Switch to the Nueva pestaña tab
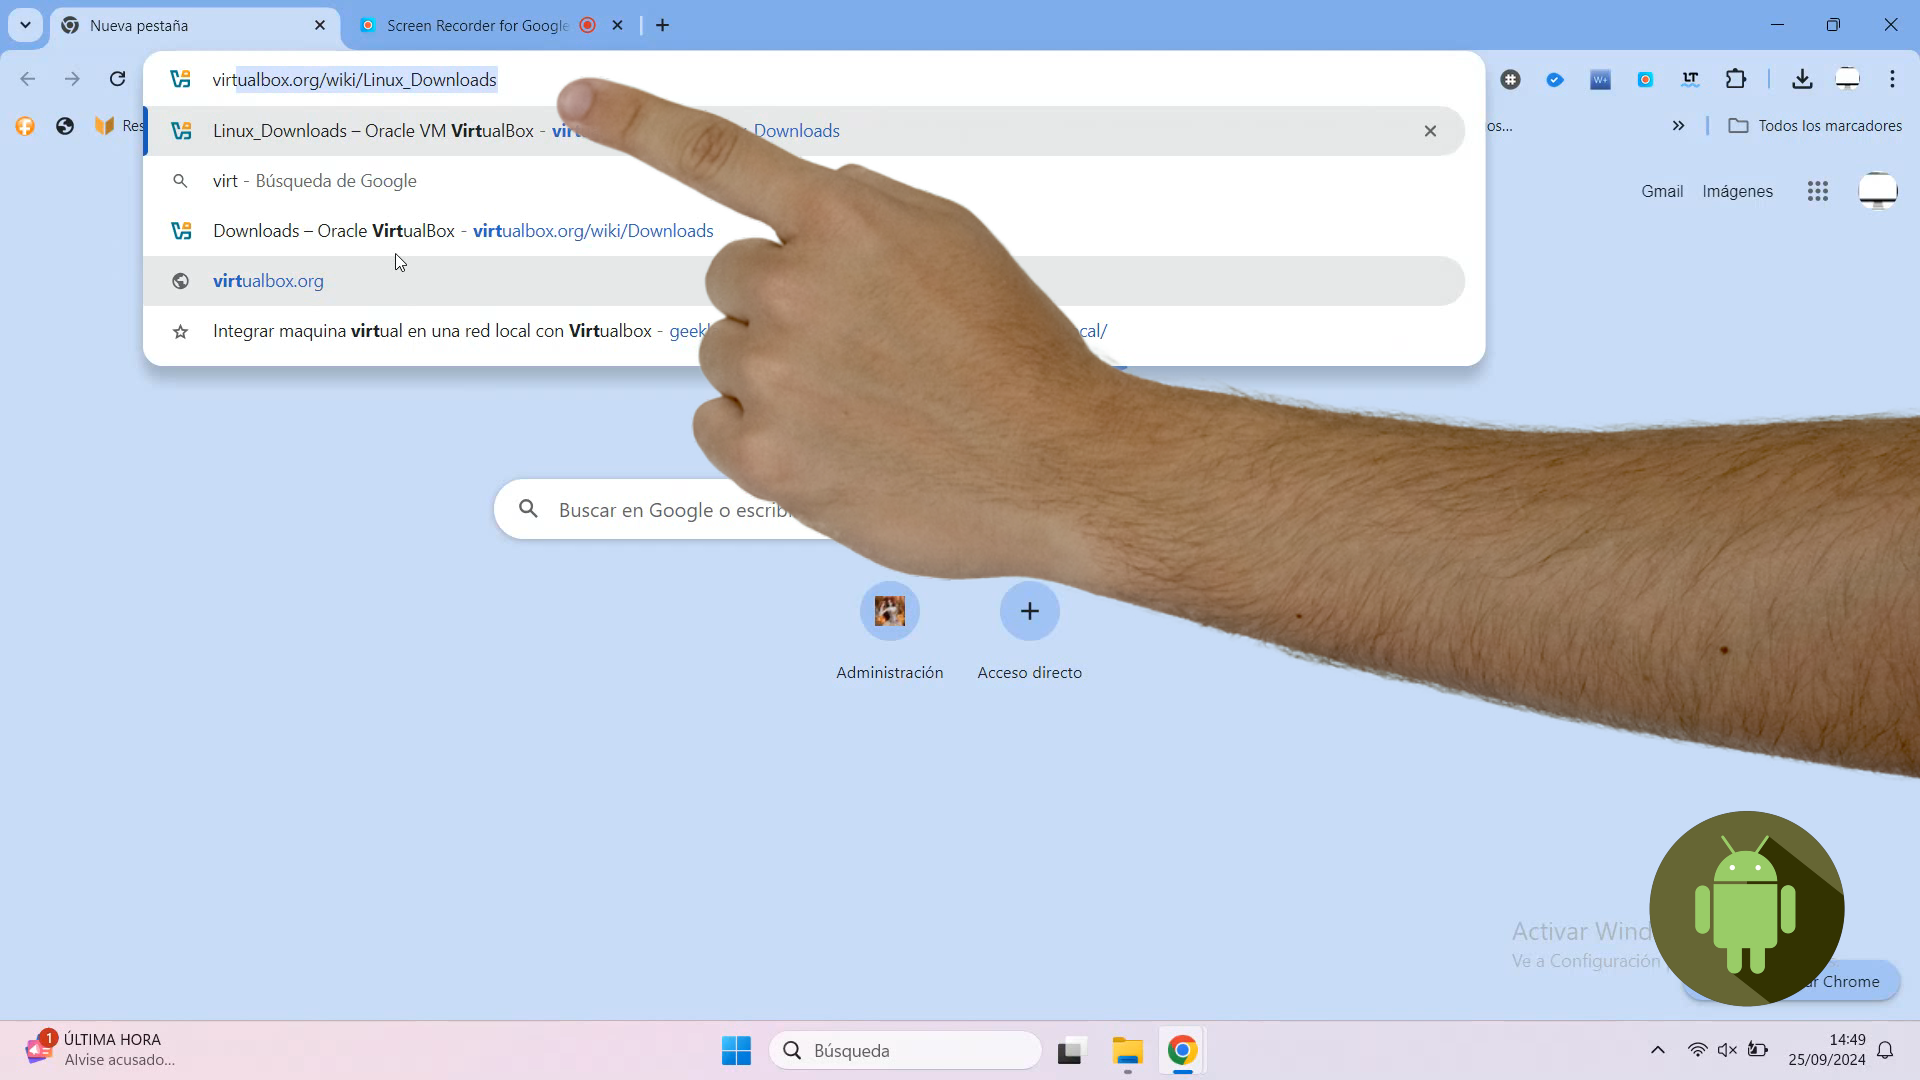The width and height of the screenshot is (1920, 1080). (x=195, y=25)
